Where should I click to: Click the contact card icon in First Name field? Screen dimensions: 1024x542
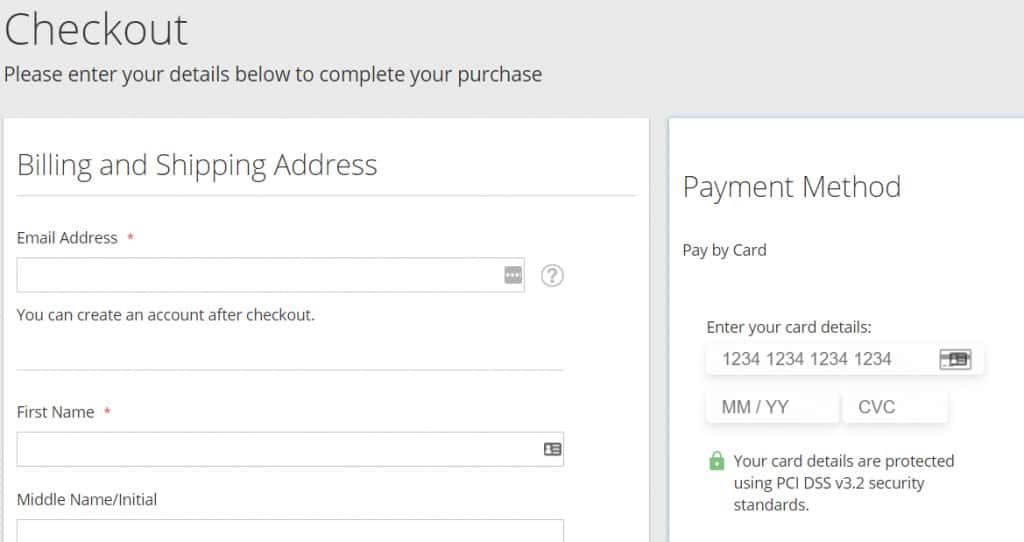pos(552,449)
